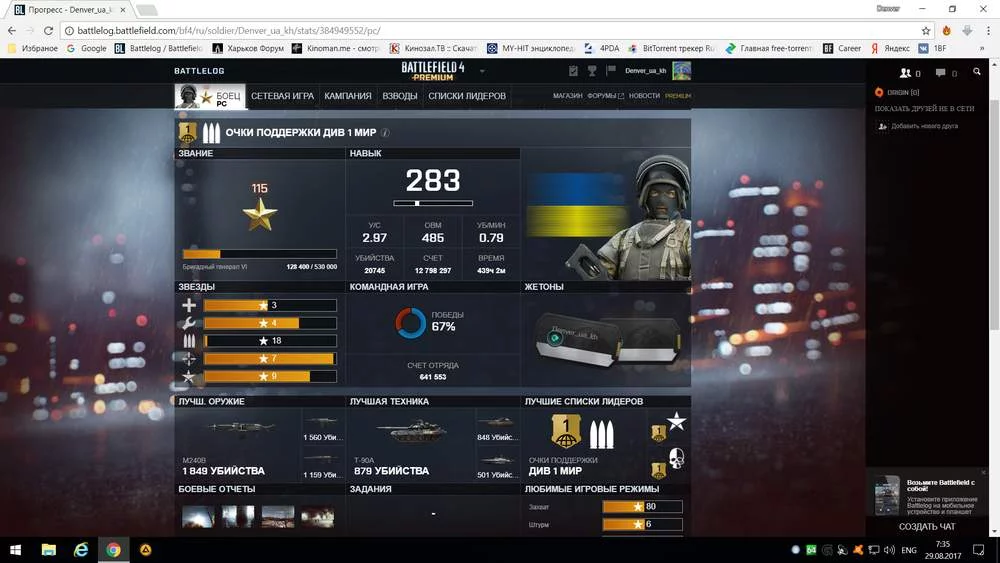This screenshot has height=563, width=1000.
Task: Go back with the browser arrow
Action: 11,31
